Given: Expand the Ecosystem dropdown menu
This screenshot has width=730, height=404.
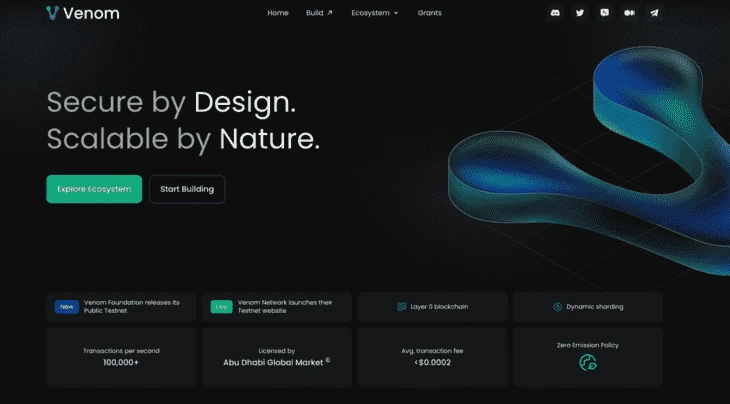Looking at the screenshot, I should coord(375,13).
